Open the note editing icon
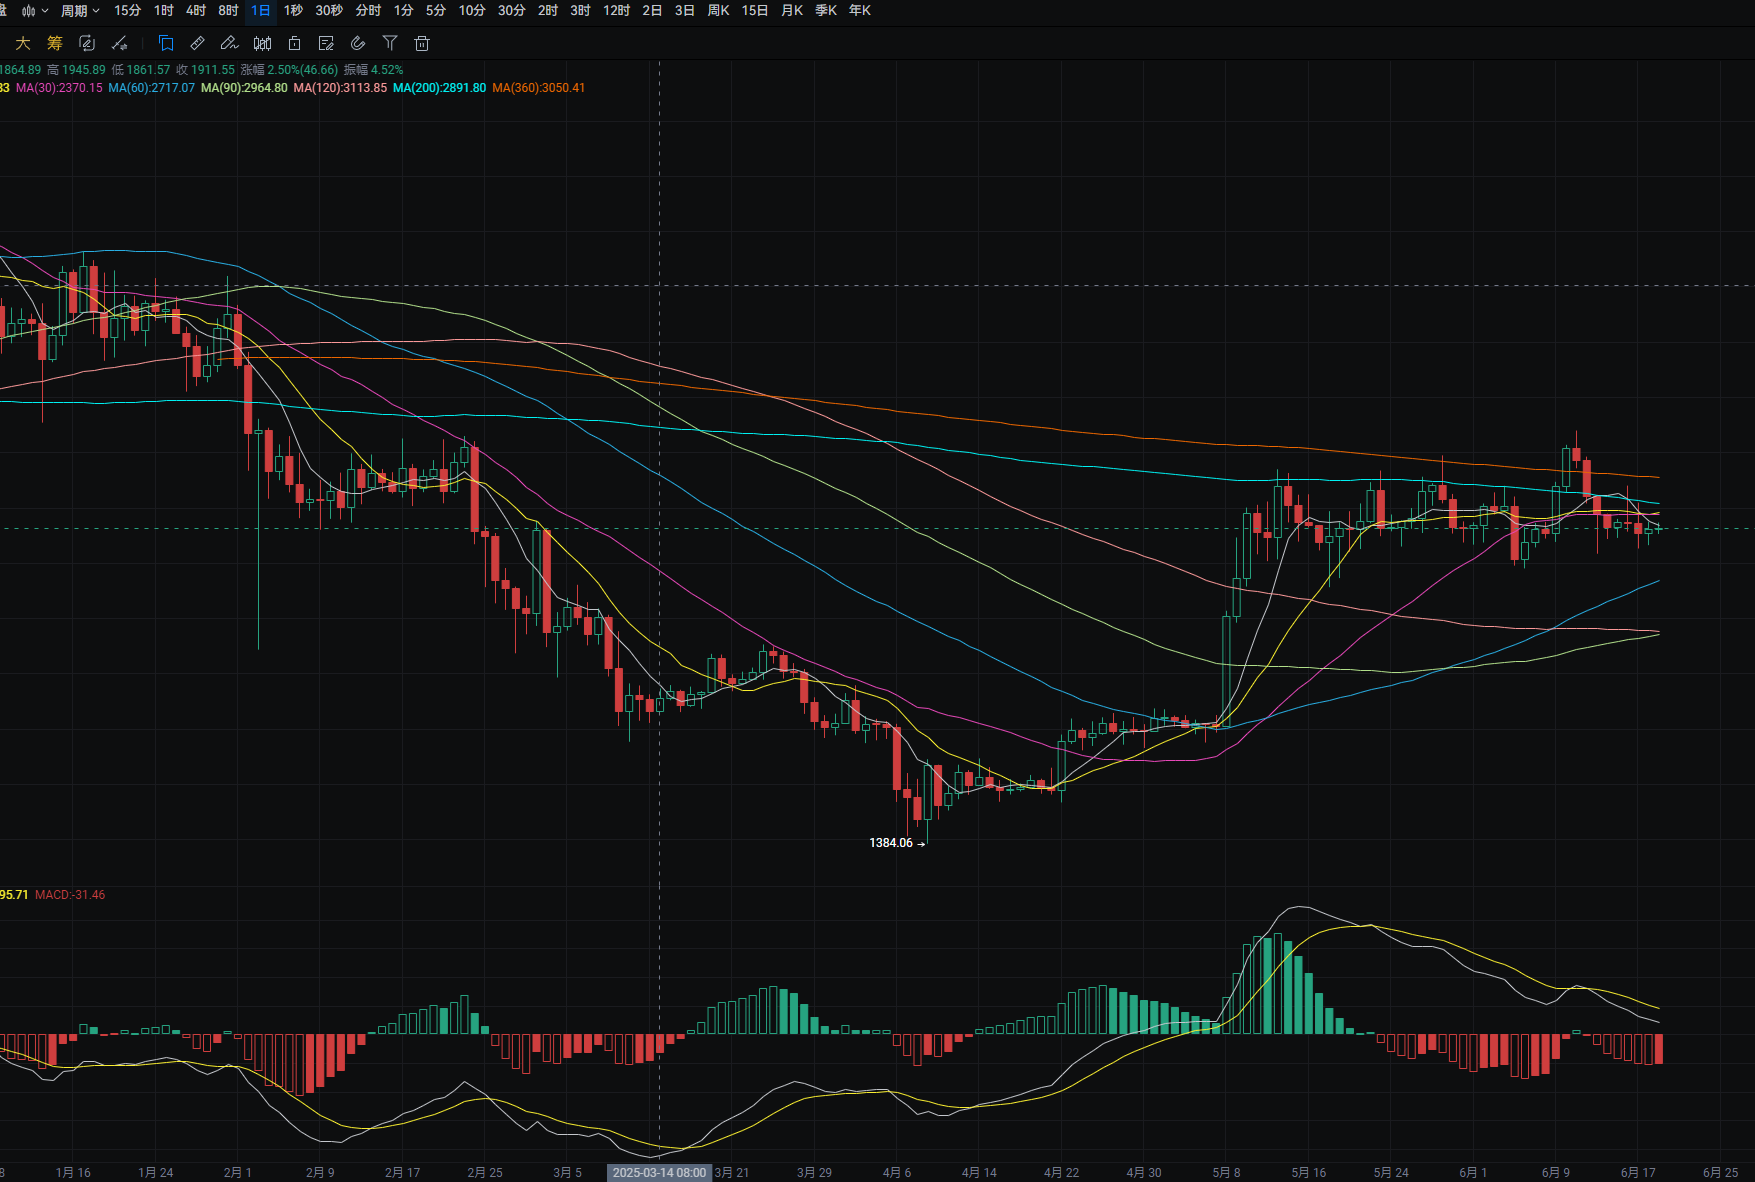The height and width of the screenshot is (1182, 1755). (x=326, y=43)
